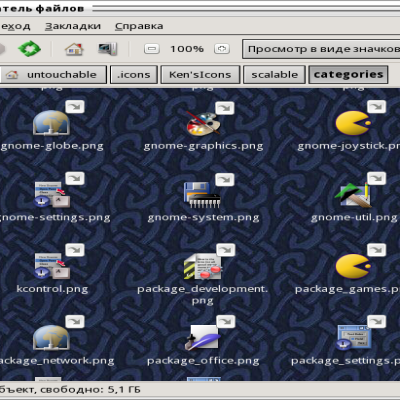Click the gnome-globe.png file name

click(52, 146)
